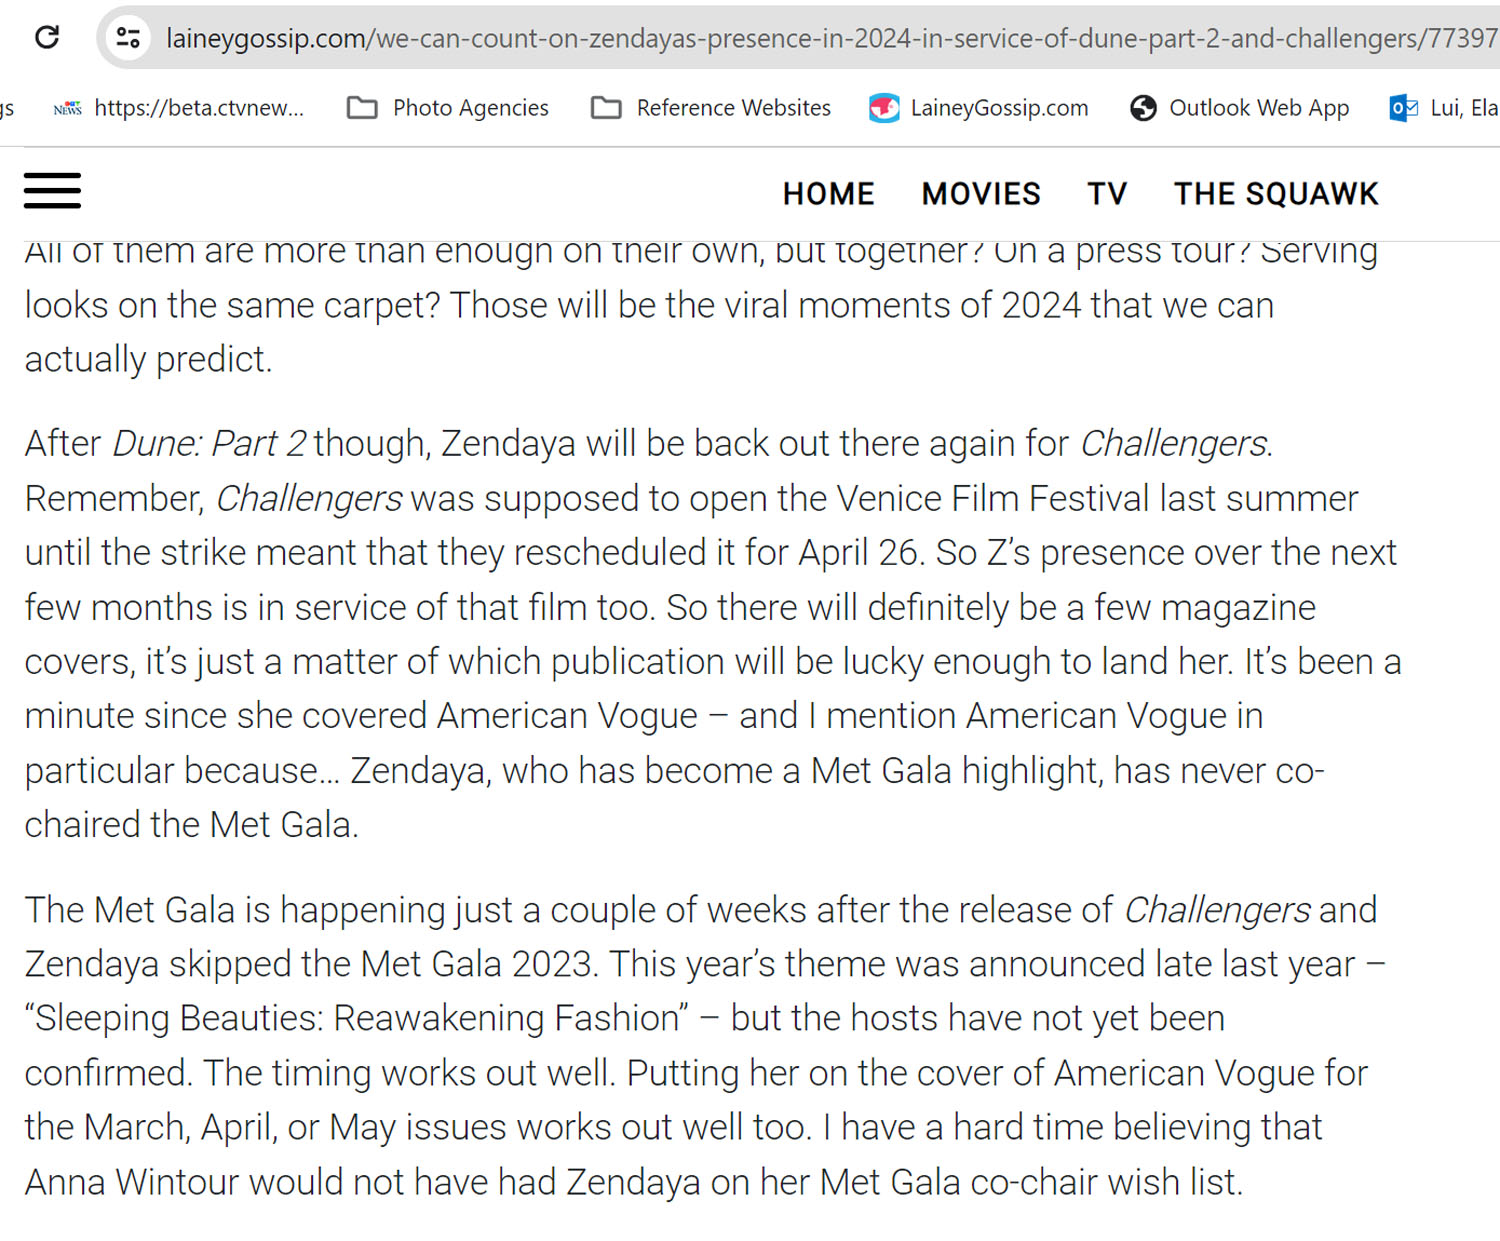Open the Outlook Web App bookmark
This screenshot has width=1500, height=1241.
pyautogui.click(x=1240, y=108)
